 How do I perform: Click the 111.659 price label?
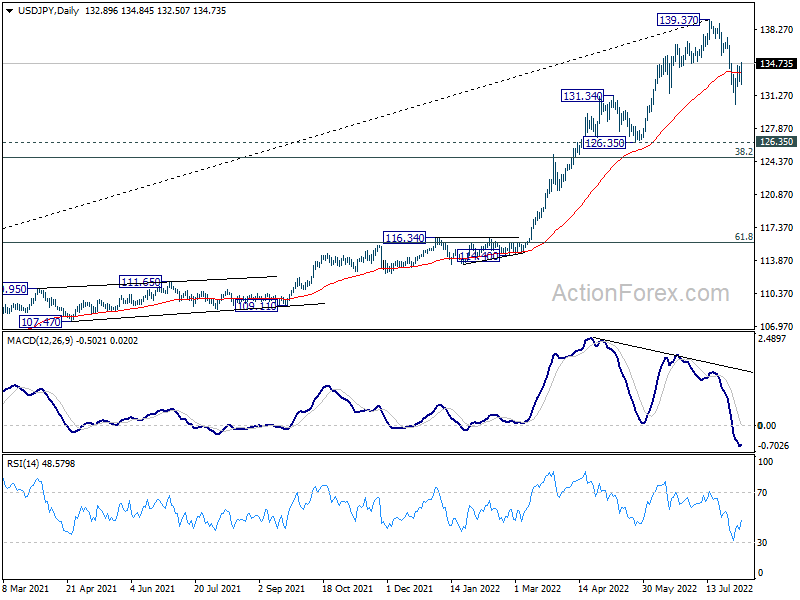141,283
